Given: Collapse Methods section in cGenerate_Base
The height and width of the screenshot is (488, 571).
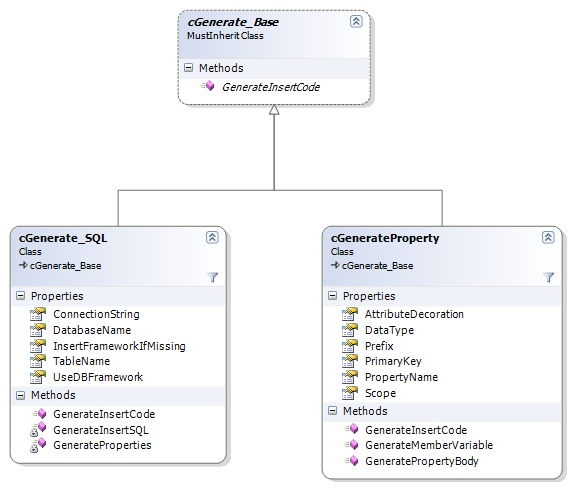Looking at the screenshot, I should point(188,67).
